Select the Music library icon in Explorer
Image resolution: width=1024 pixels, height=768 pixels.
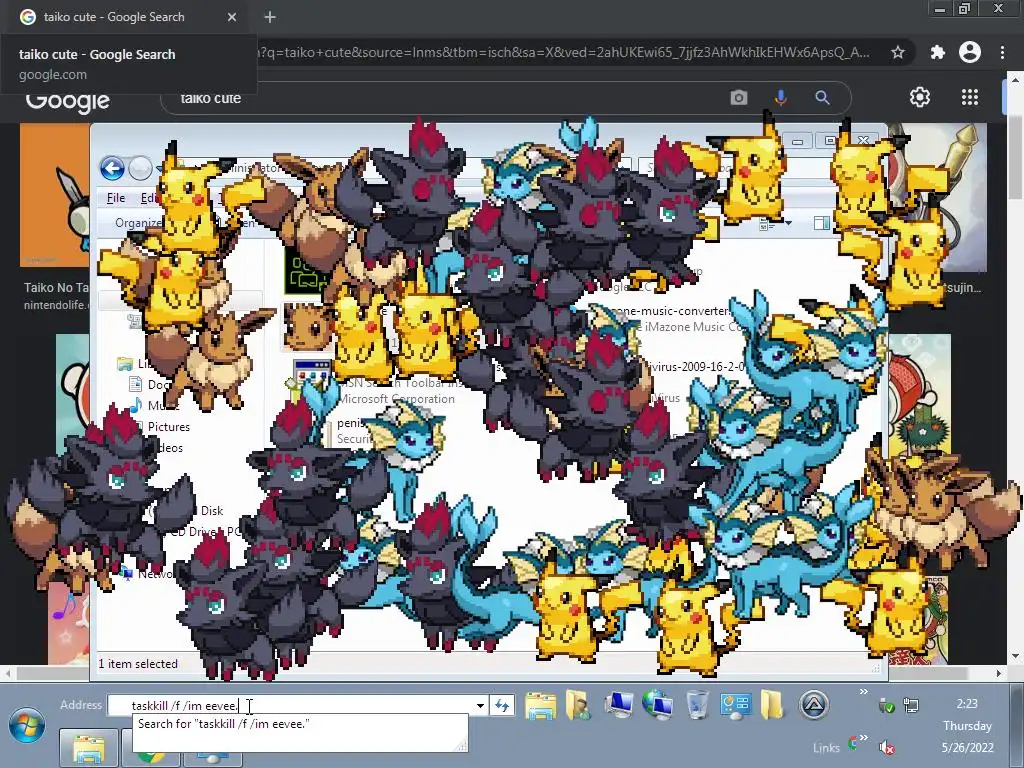[x=135, y=406]
